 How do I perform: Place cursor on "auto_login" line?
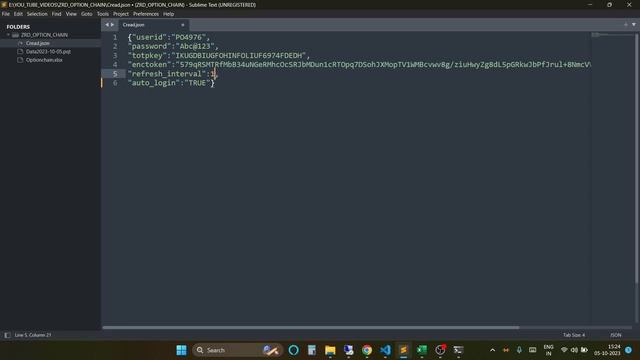pos(171,83)
